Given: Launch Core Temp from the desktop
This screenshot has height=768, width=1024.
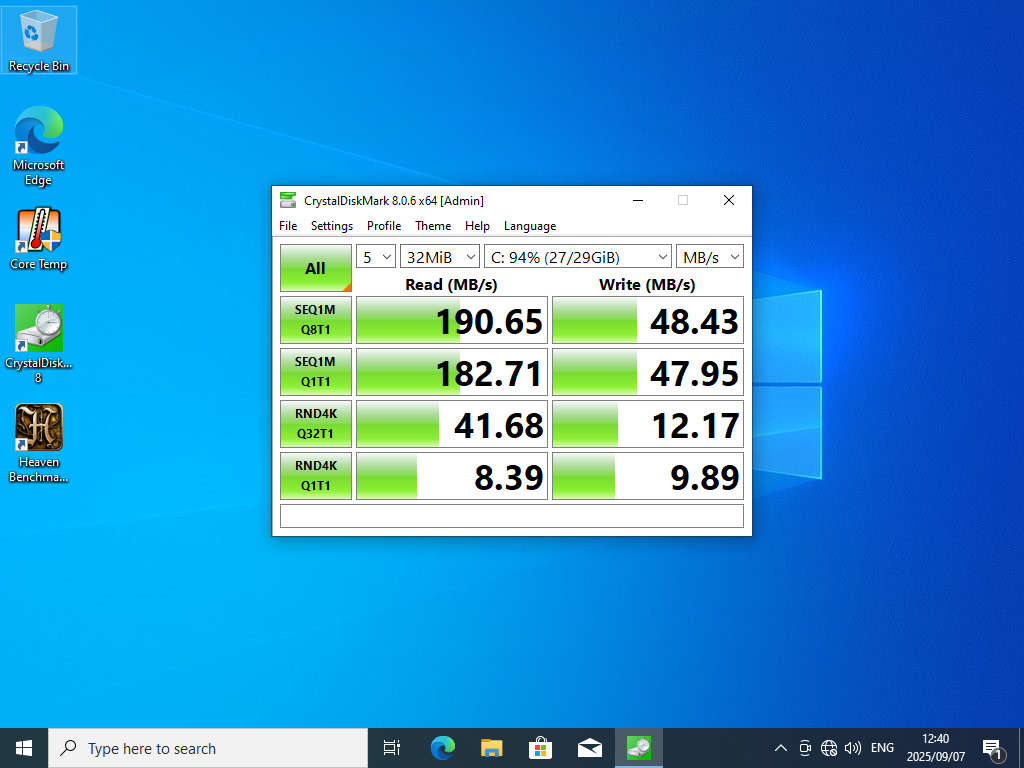Looking at the screenshot, I should pyautogui.click(x=38, y=230).
